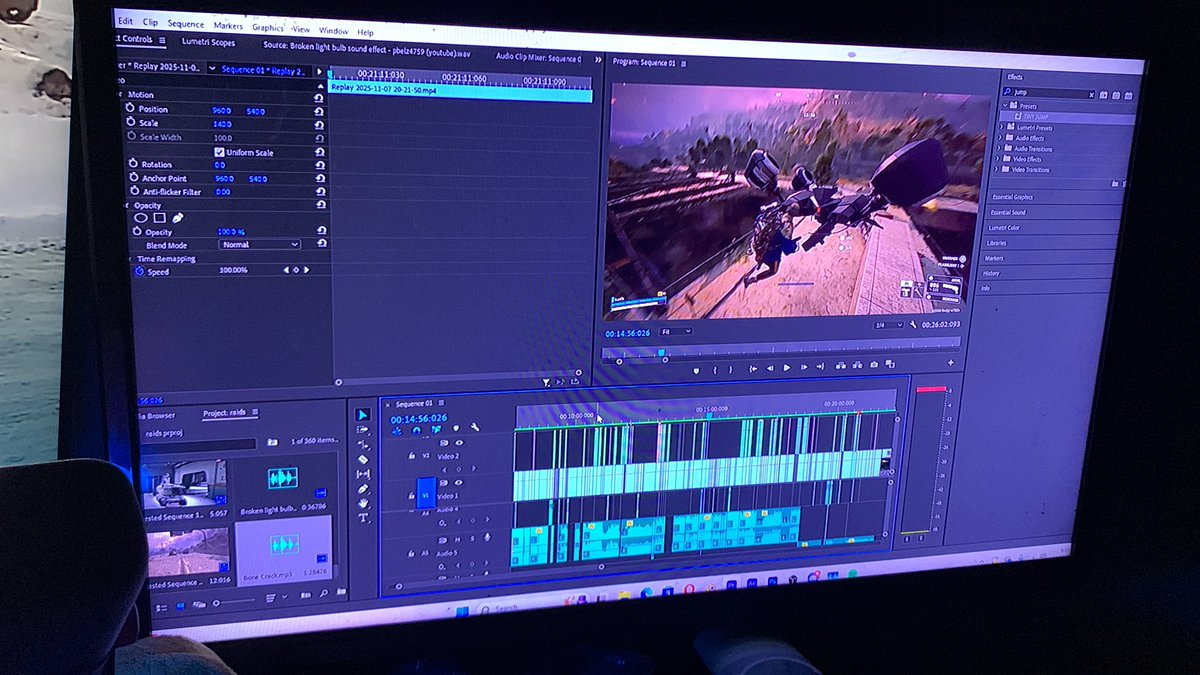Expand the Video Transitions folder
The image size is (1200, 675).
998,170
